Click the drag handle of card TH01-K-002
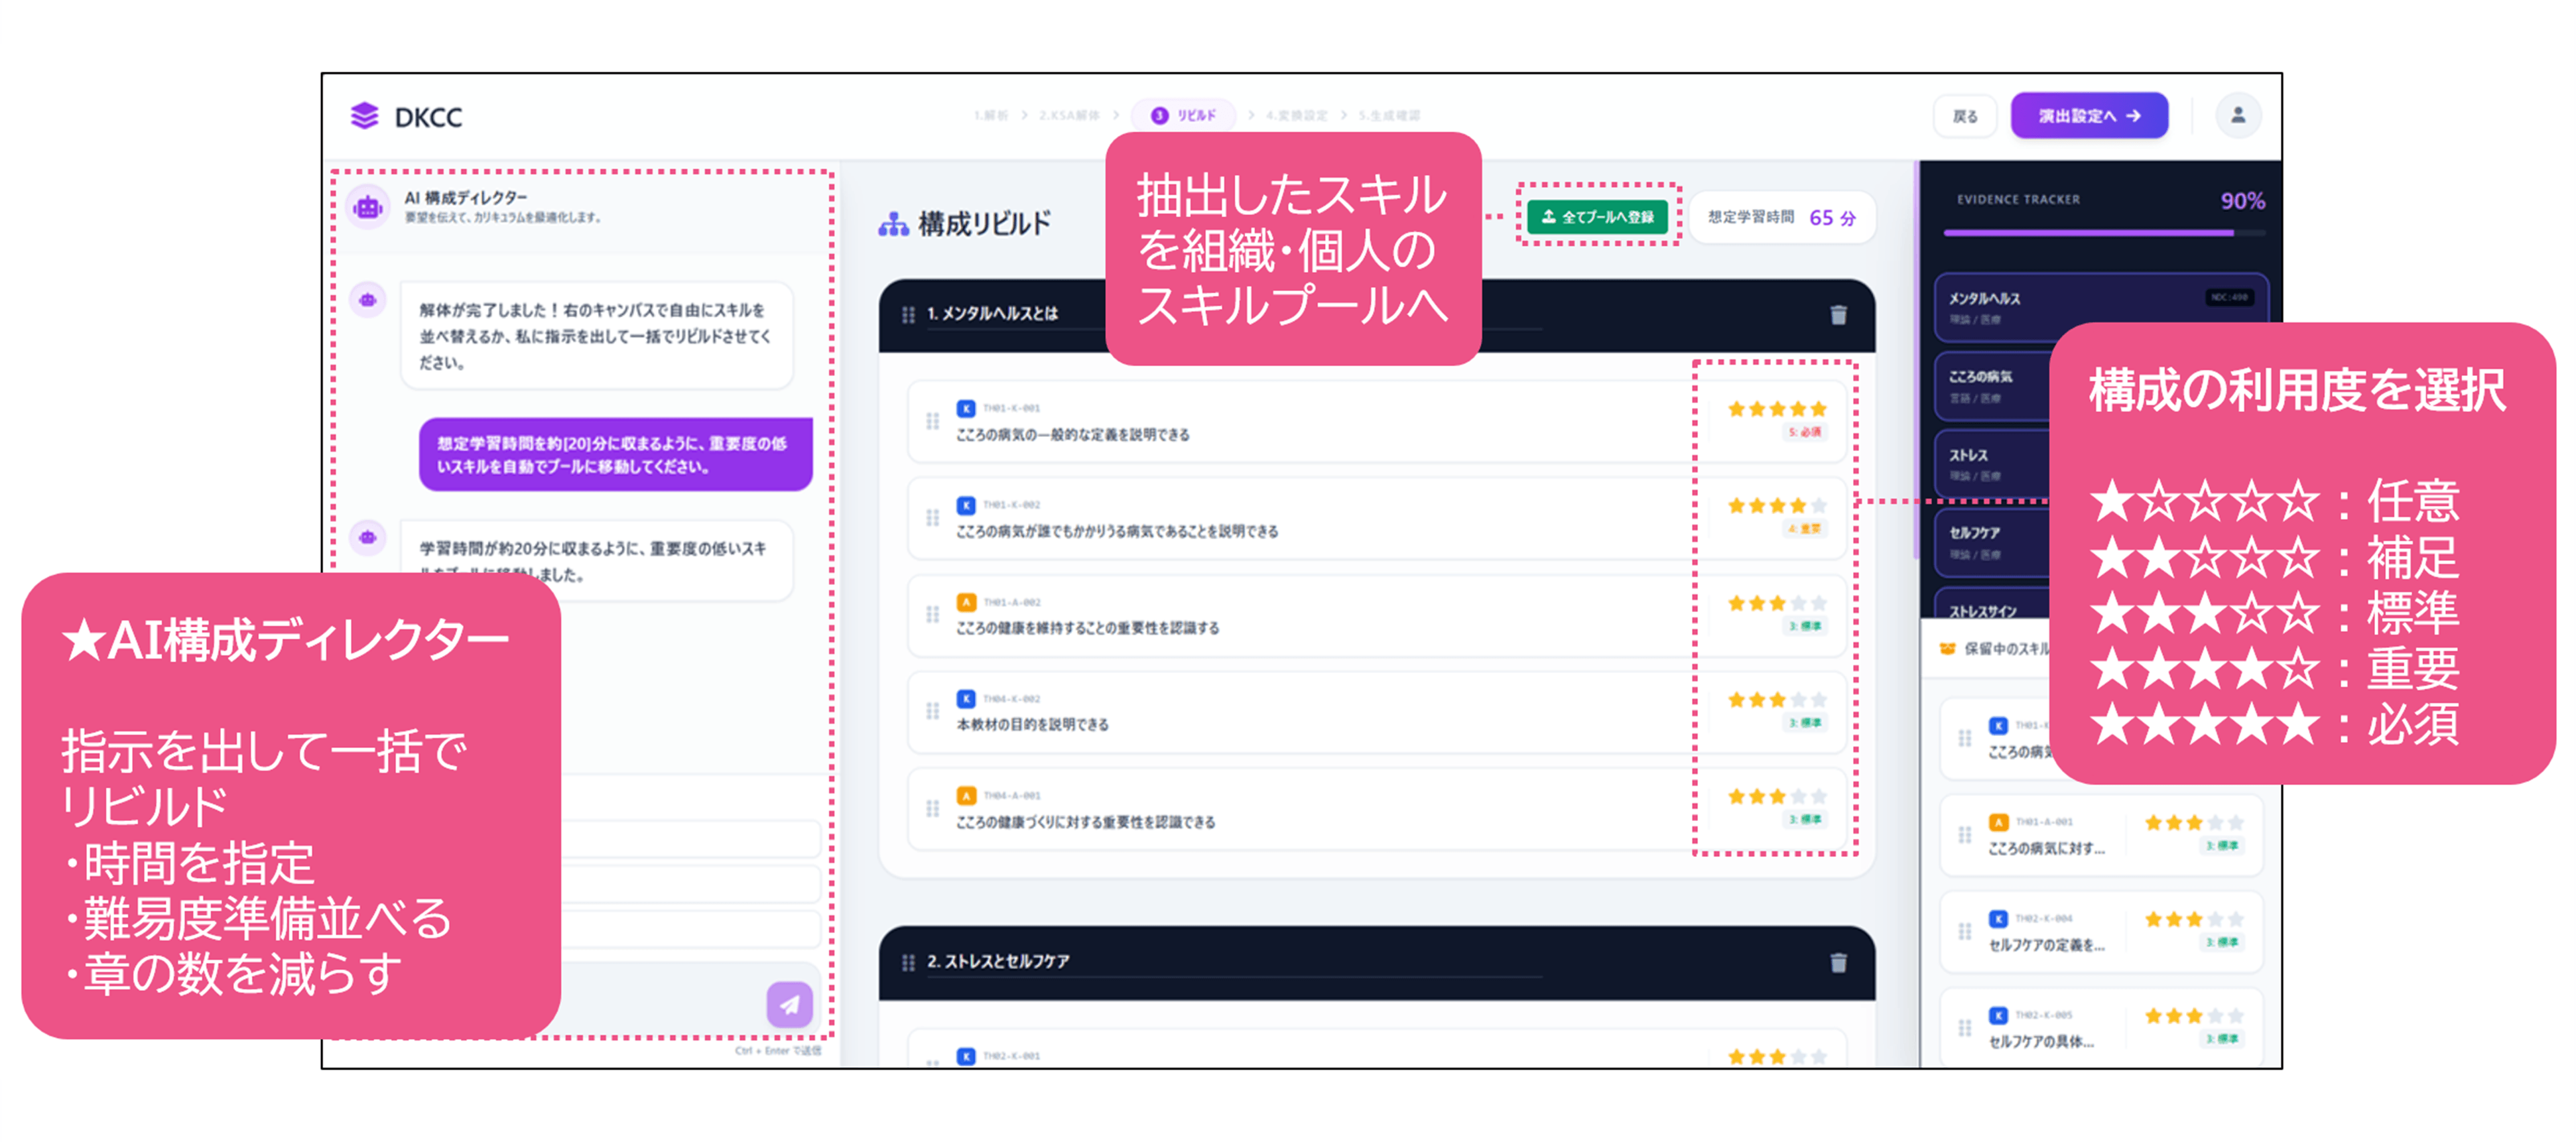Screen dimensions: 2576x1142 coord(932,518)
